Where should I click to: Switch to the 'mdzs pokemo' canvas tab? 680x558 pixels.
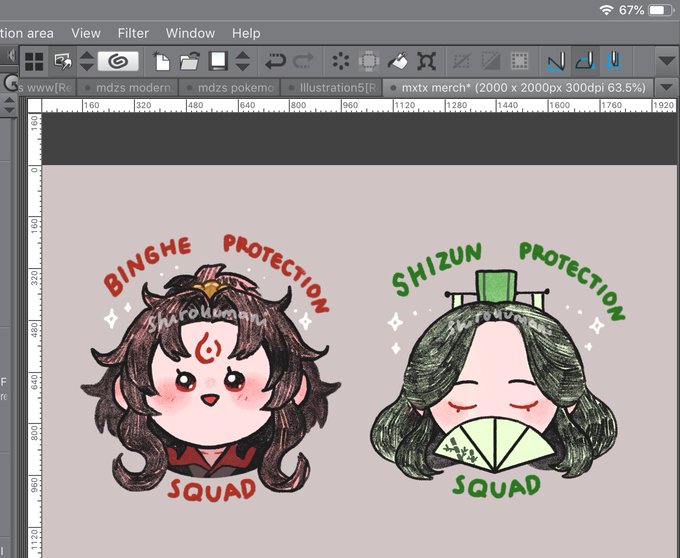coord(230,88)
